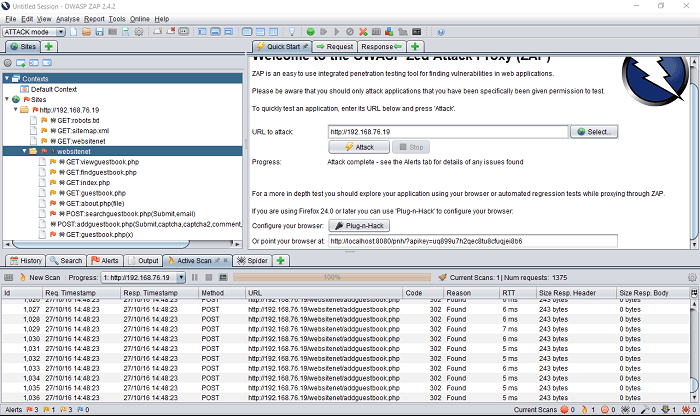
Task: Click the table column chooser icon
Action: click(x=694, y=293)
